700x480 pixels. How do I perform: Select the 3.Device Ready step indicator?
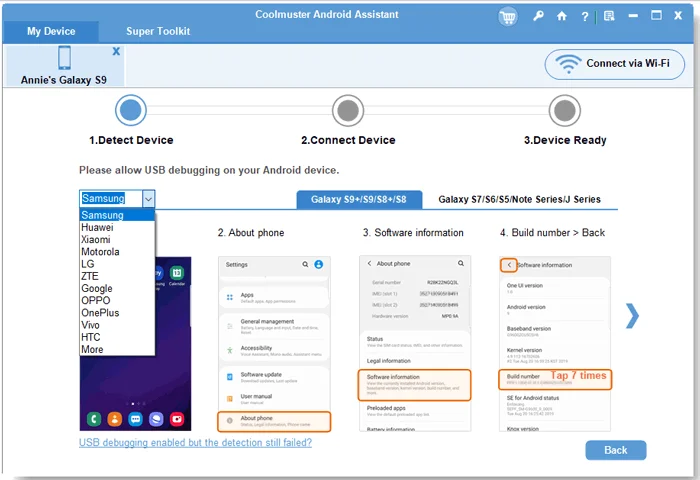click(565, 110)
